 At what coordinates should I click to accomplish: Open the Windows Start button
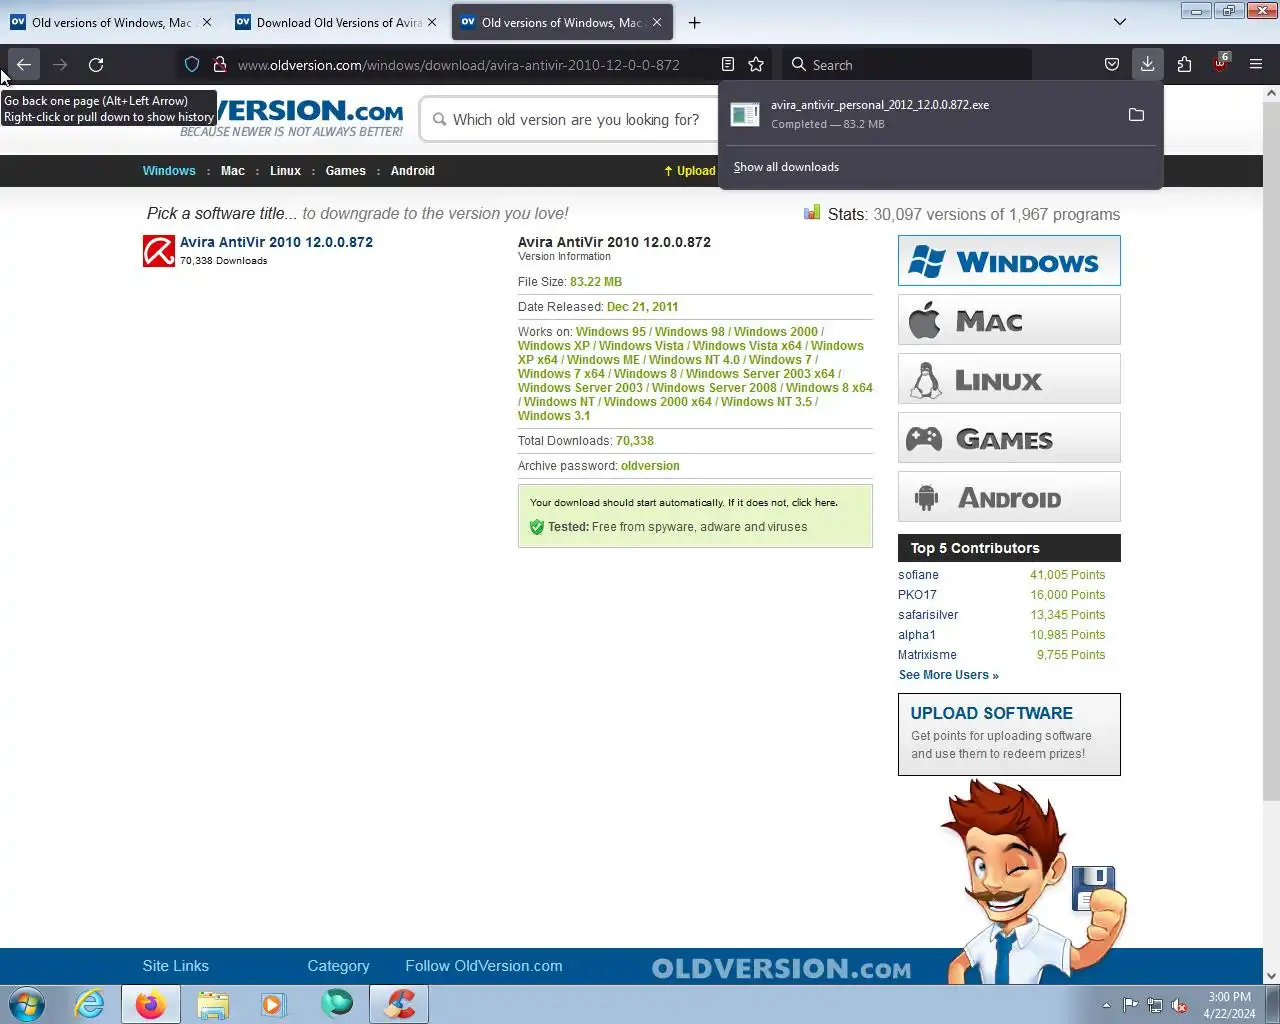point(27,1004)
